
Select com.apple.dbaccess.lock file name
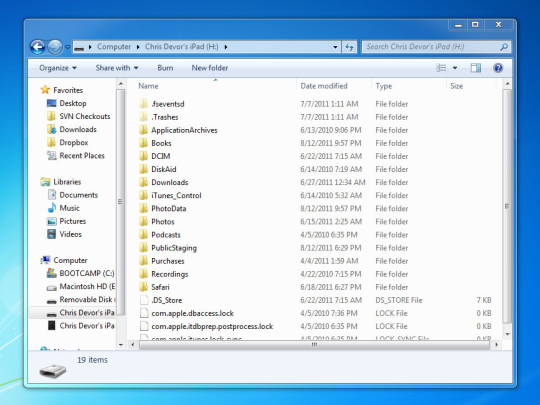pyautogui.click(x=193, y=313)
